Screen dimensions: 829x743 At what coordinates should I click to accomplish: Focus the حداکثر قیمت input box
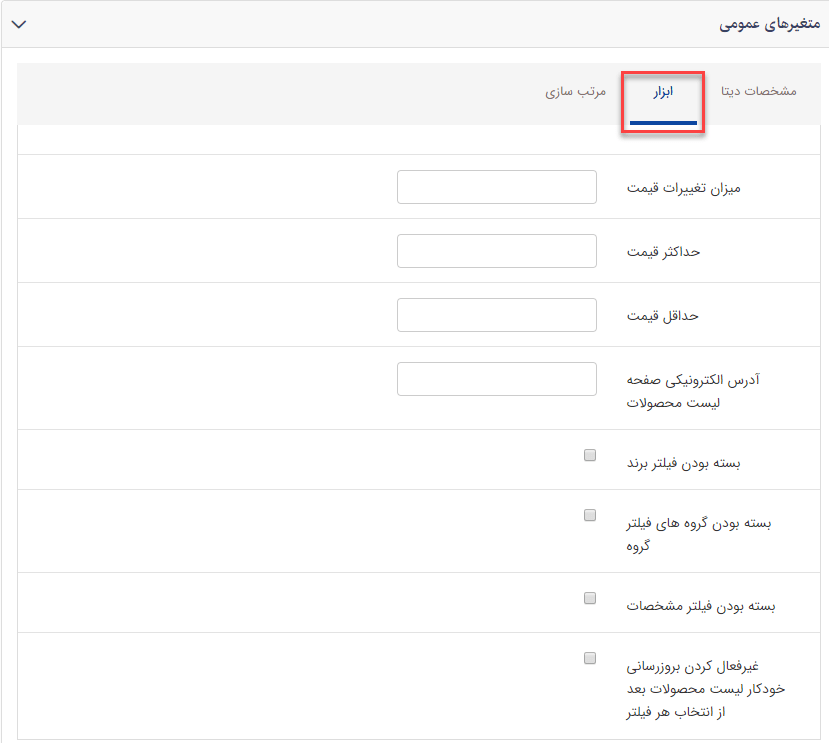pyautogui.click(x=496, y=250)
